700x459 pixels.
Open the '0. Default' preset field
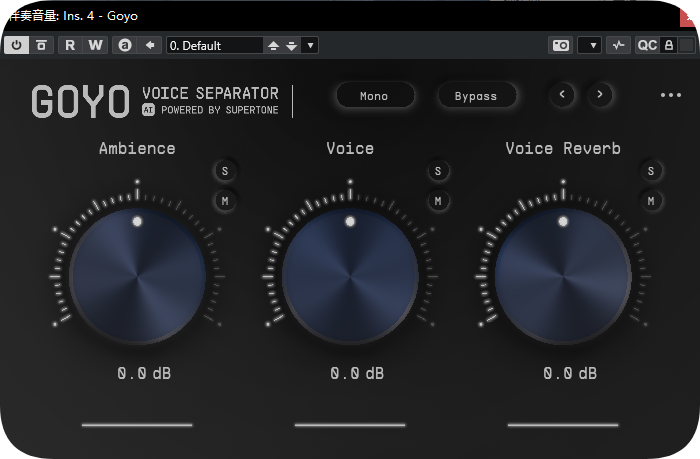click(215, 45)
